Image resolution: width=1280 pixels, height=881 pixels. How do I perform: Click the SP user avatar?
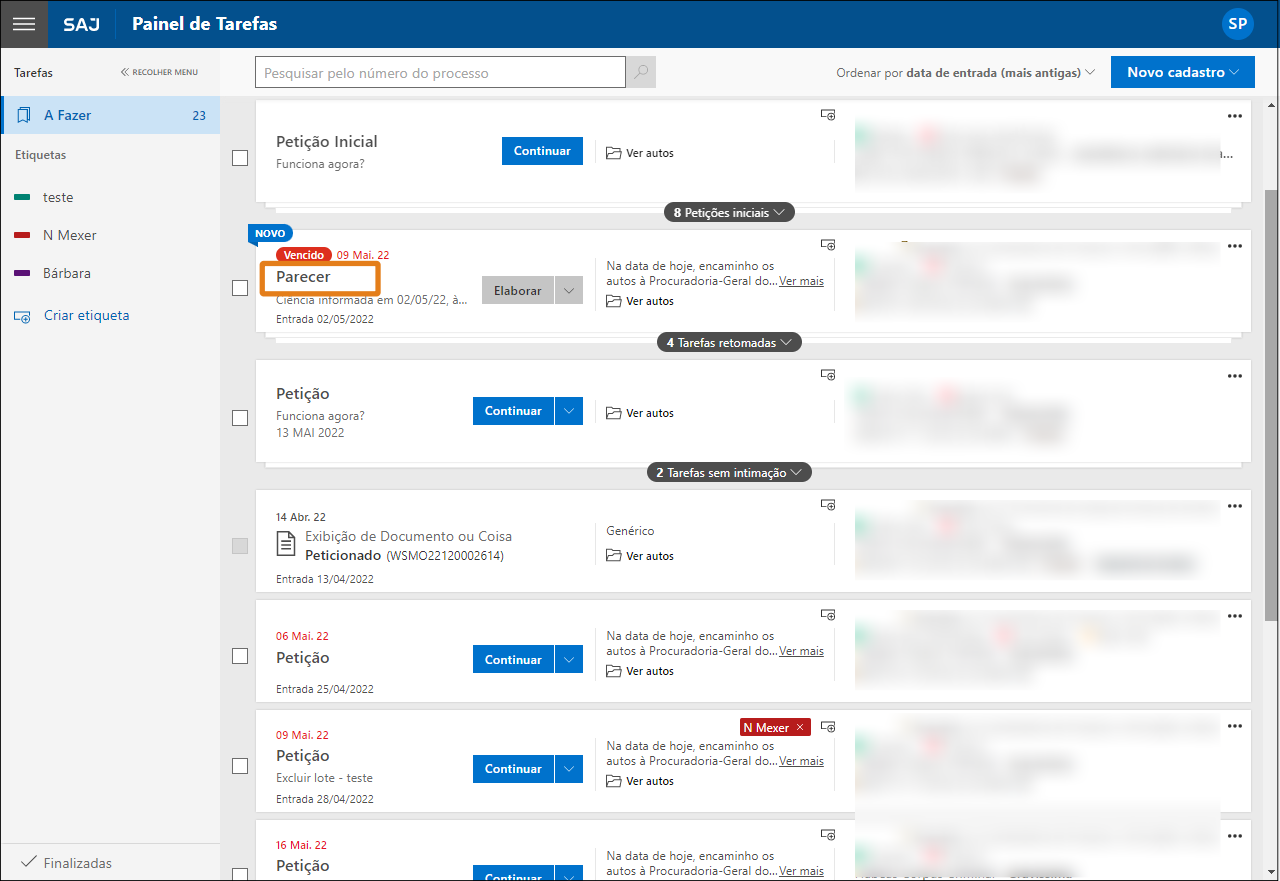pos(1238,24)
